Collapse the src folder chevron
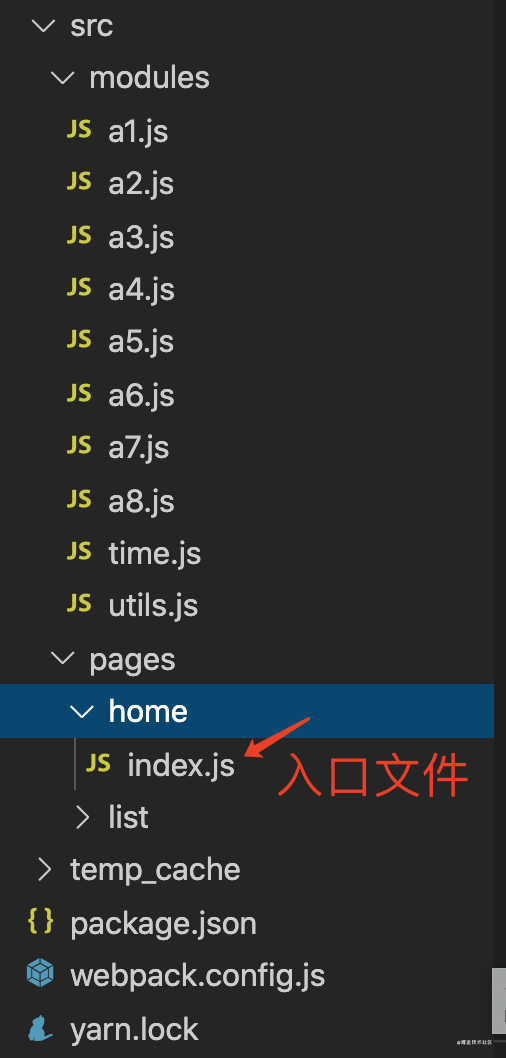The height and width of the screenshot is (1058, 506). click(44, 26)
